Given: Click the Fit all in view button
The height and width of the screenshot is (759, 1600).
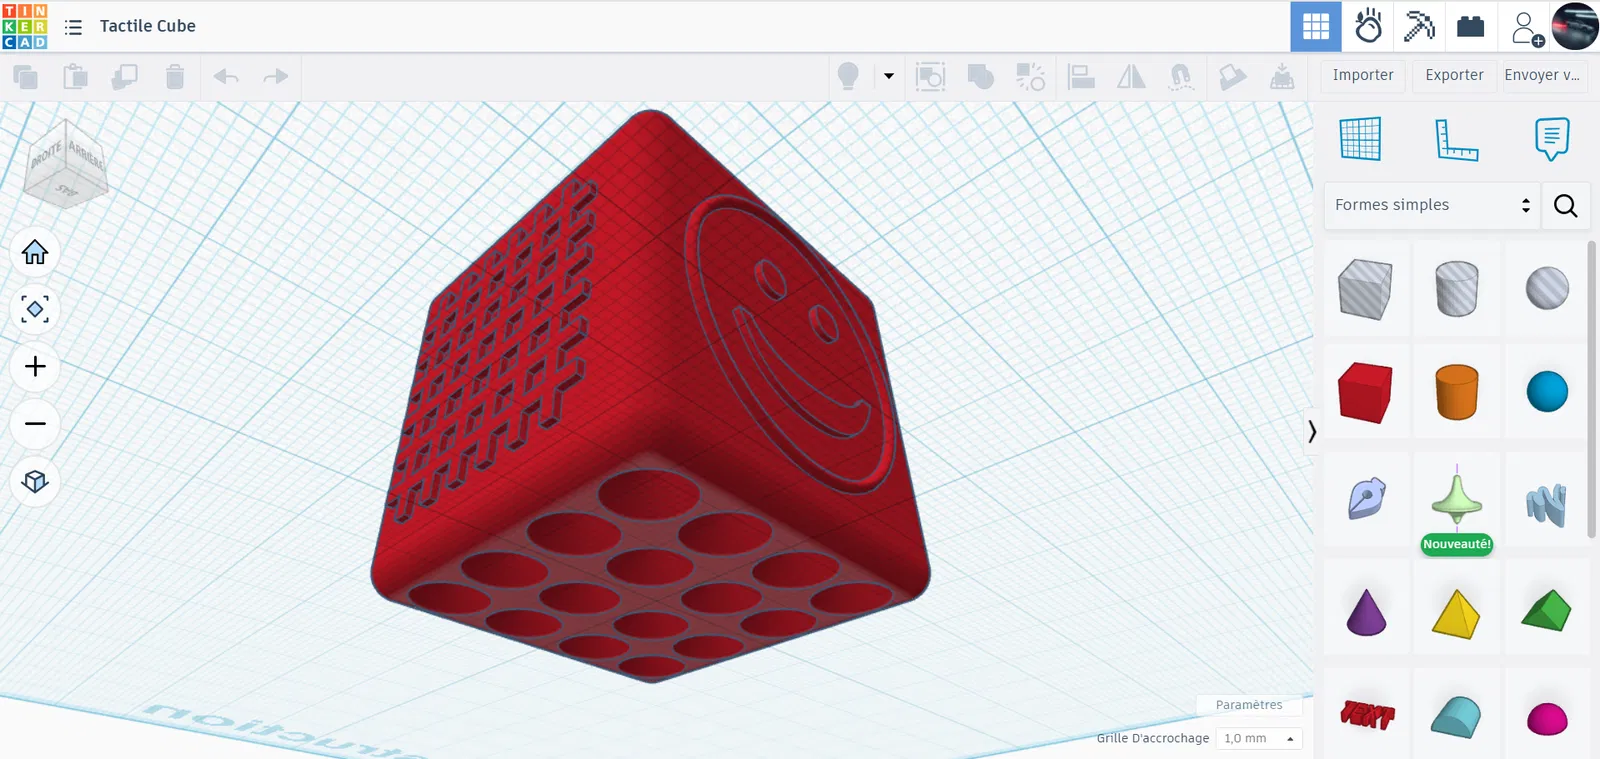Looking at the screenshot, I should [x=35, y=309].
